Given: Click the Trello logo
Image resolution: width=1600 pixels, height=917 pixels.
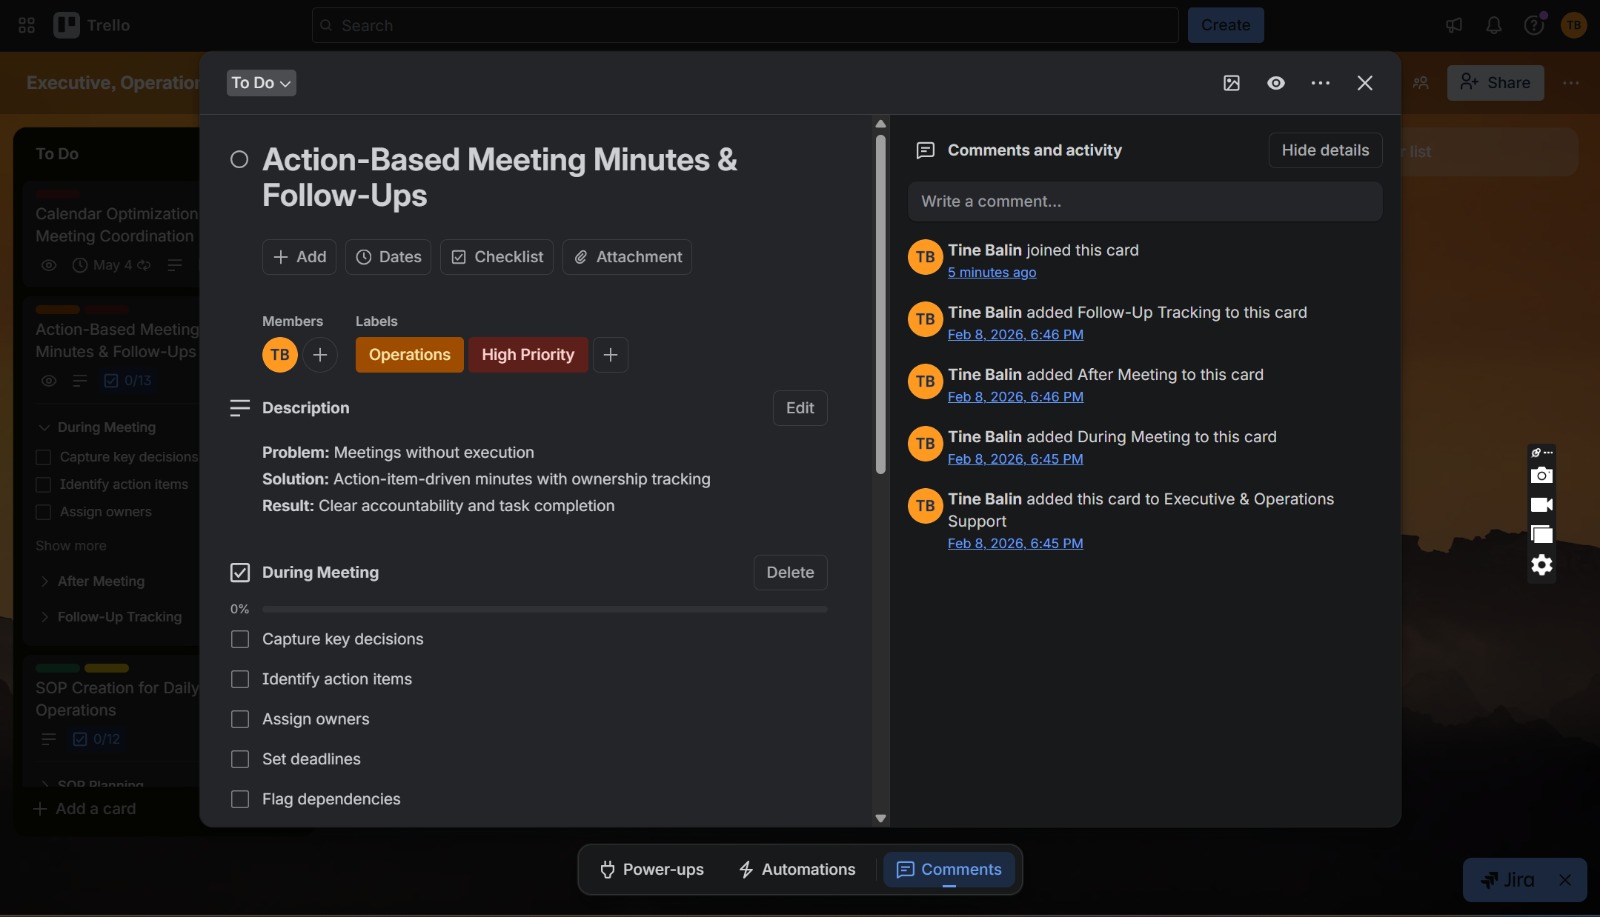Looking at the screenshot, I should coord(92,25).
